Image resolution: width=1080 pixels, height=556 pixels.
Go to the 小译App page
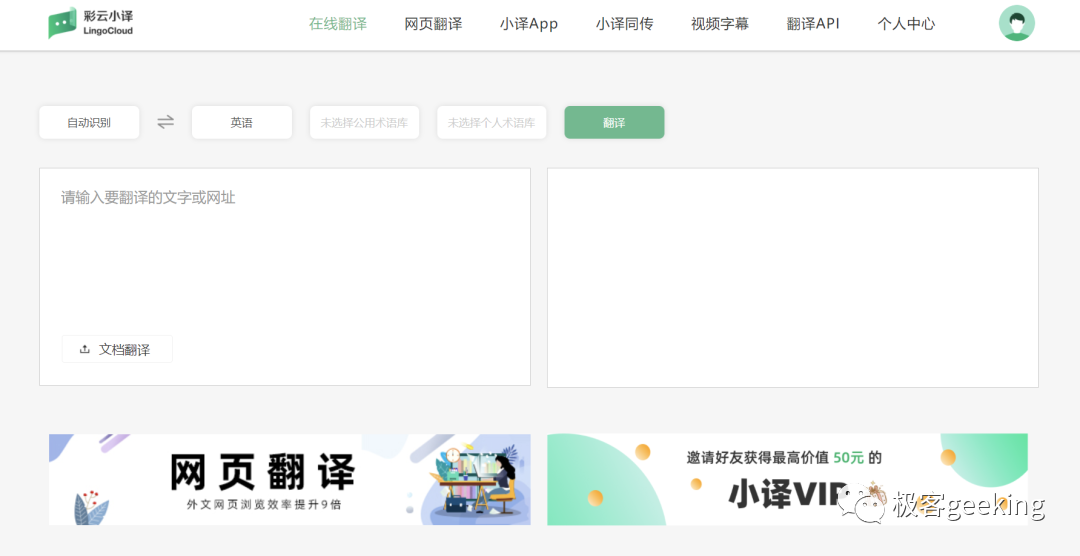528,24
